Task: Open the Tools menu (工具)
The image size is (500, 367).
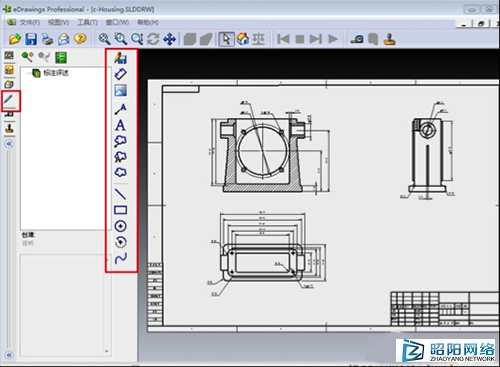Action: (x=87, y=22)
